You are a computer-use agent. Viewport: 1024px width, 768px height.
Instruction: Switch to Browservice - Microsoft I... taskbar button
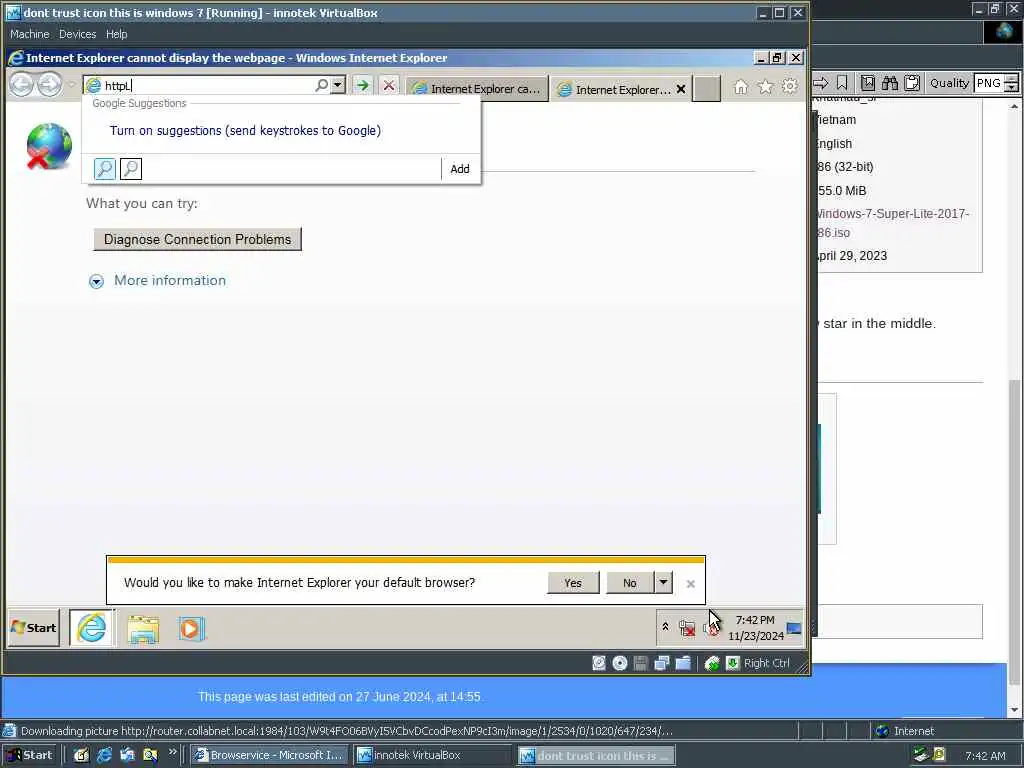tap(270, 756)
